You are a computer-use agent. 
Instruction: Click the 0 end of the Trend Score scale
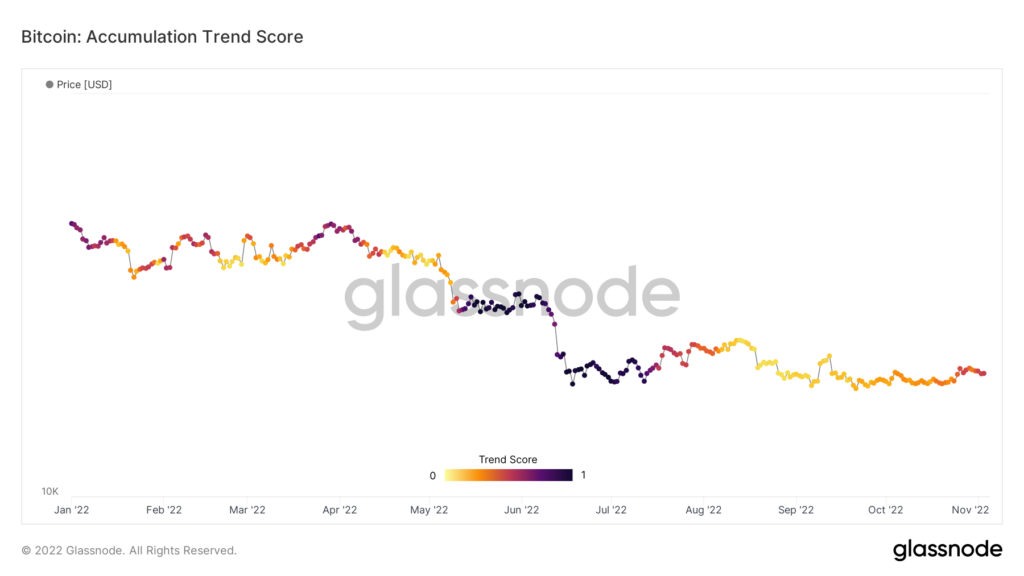433,476
